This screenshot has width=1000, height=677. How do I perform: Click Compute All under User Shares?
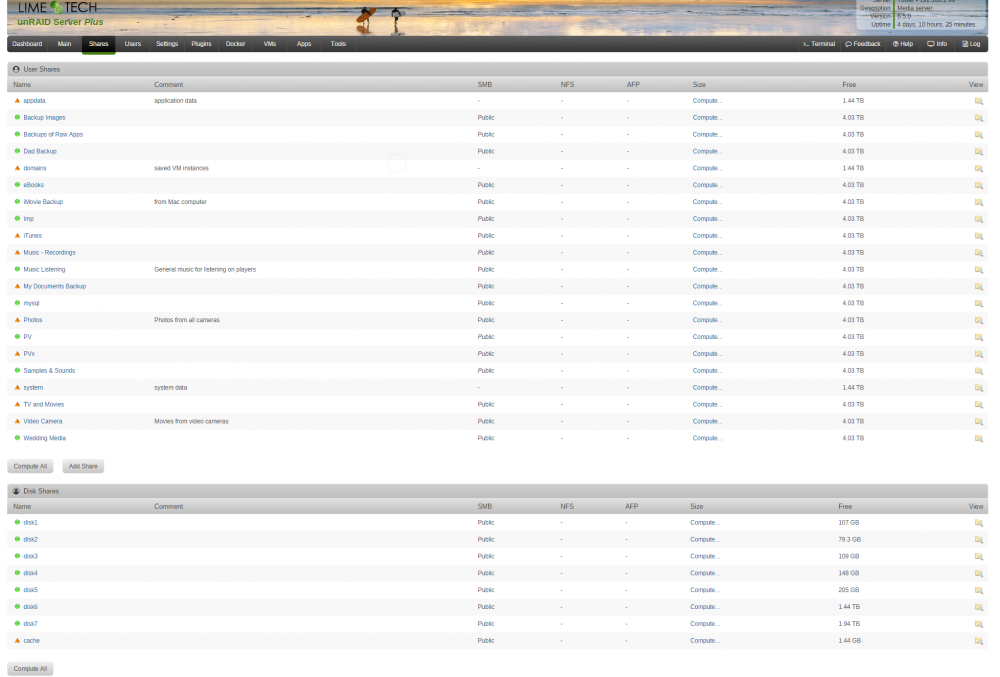31,467
